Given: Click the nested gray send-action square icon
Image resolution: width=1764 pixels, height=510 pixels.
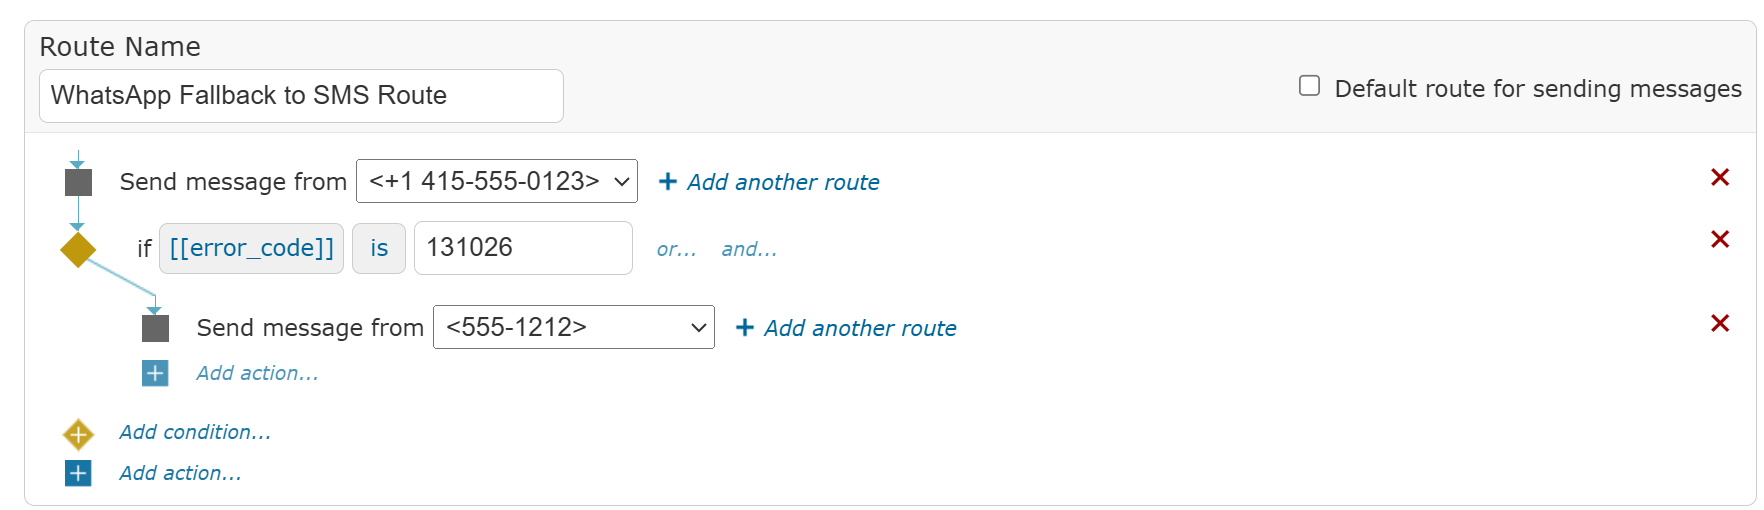Looking at the screenshot, I should pyautogui.click(x=155, y=328).
